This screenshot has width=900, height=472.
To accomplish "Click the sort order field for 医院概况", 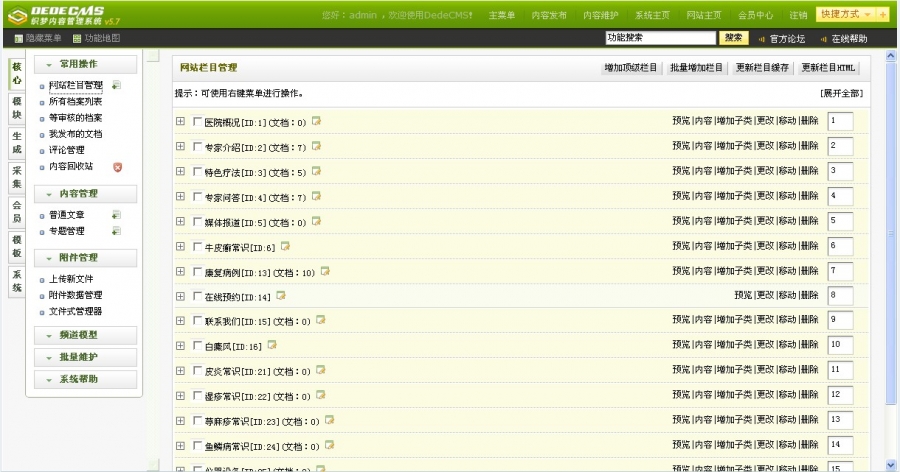I will point(840,121).
